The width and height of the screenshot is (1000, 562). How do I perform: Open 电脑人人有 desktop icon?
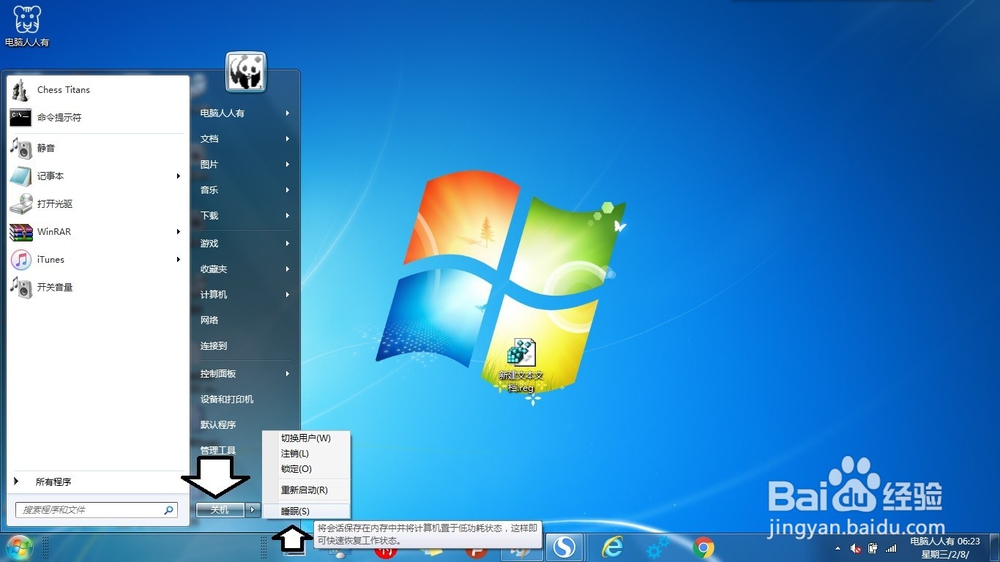coord(27,26)
